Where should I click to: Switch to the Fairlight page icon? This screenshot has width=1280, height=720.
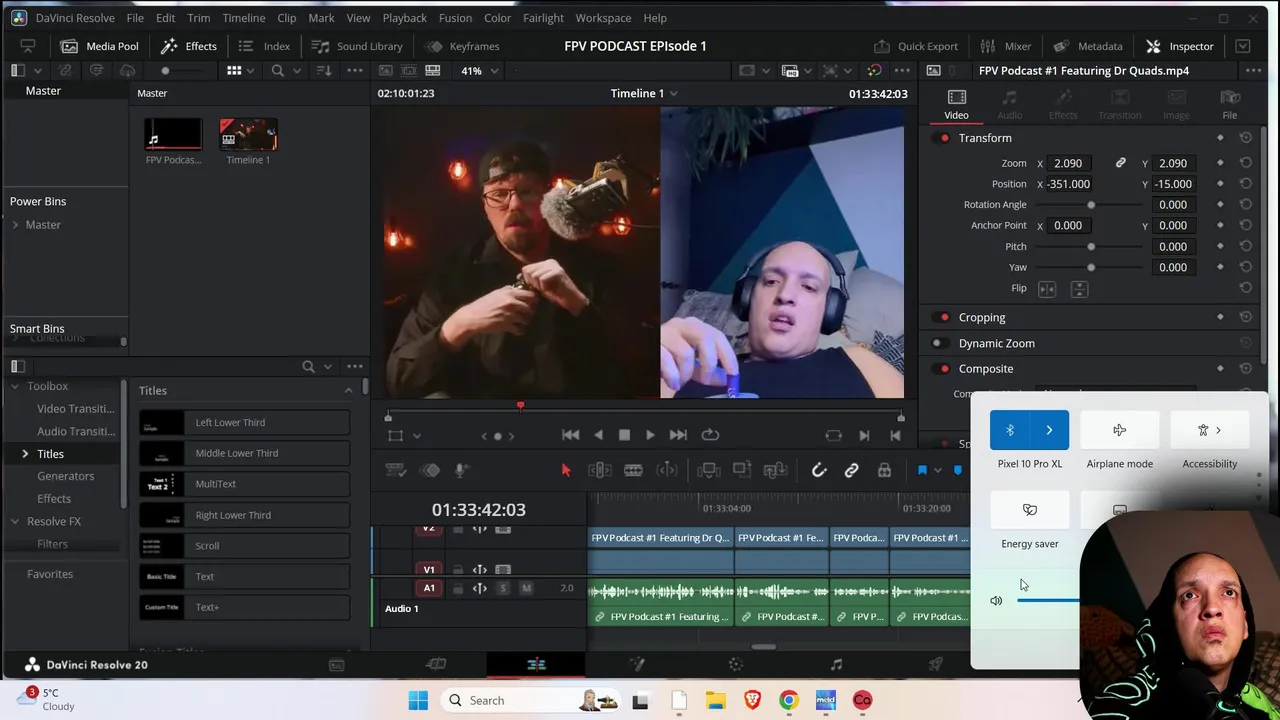pos(836,664)
